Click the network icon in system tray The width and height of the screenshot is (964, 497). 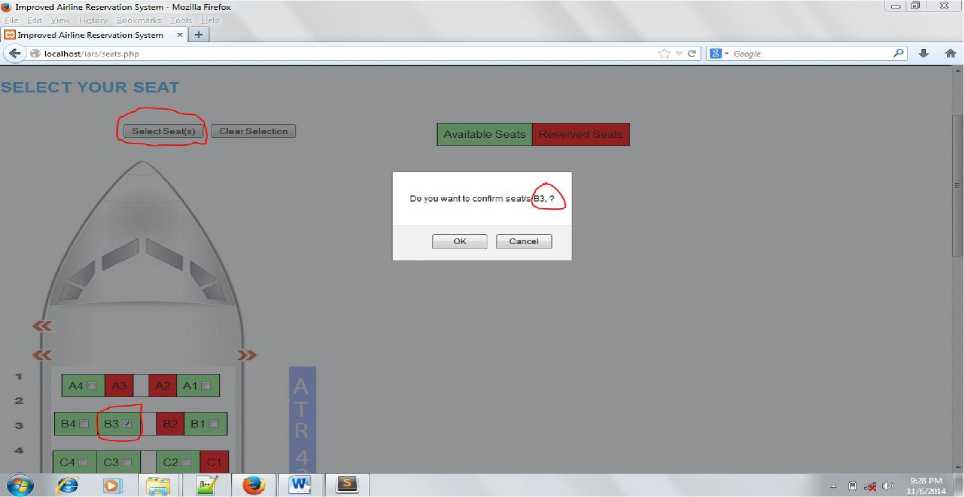pos(870,486)
